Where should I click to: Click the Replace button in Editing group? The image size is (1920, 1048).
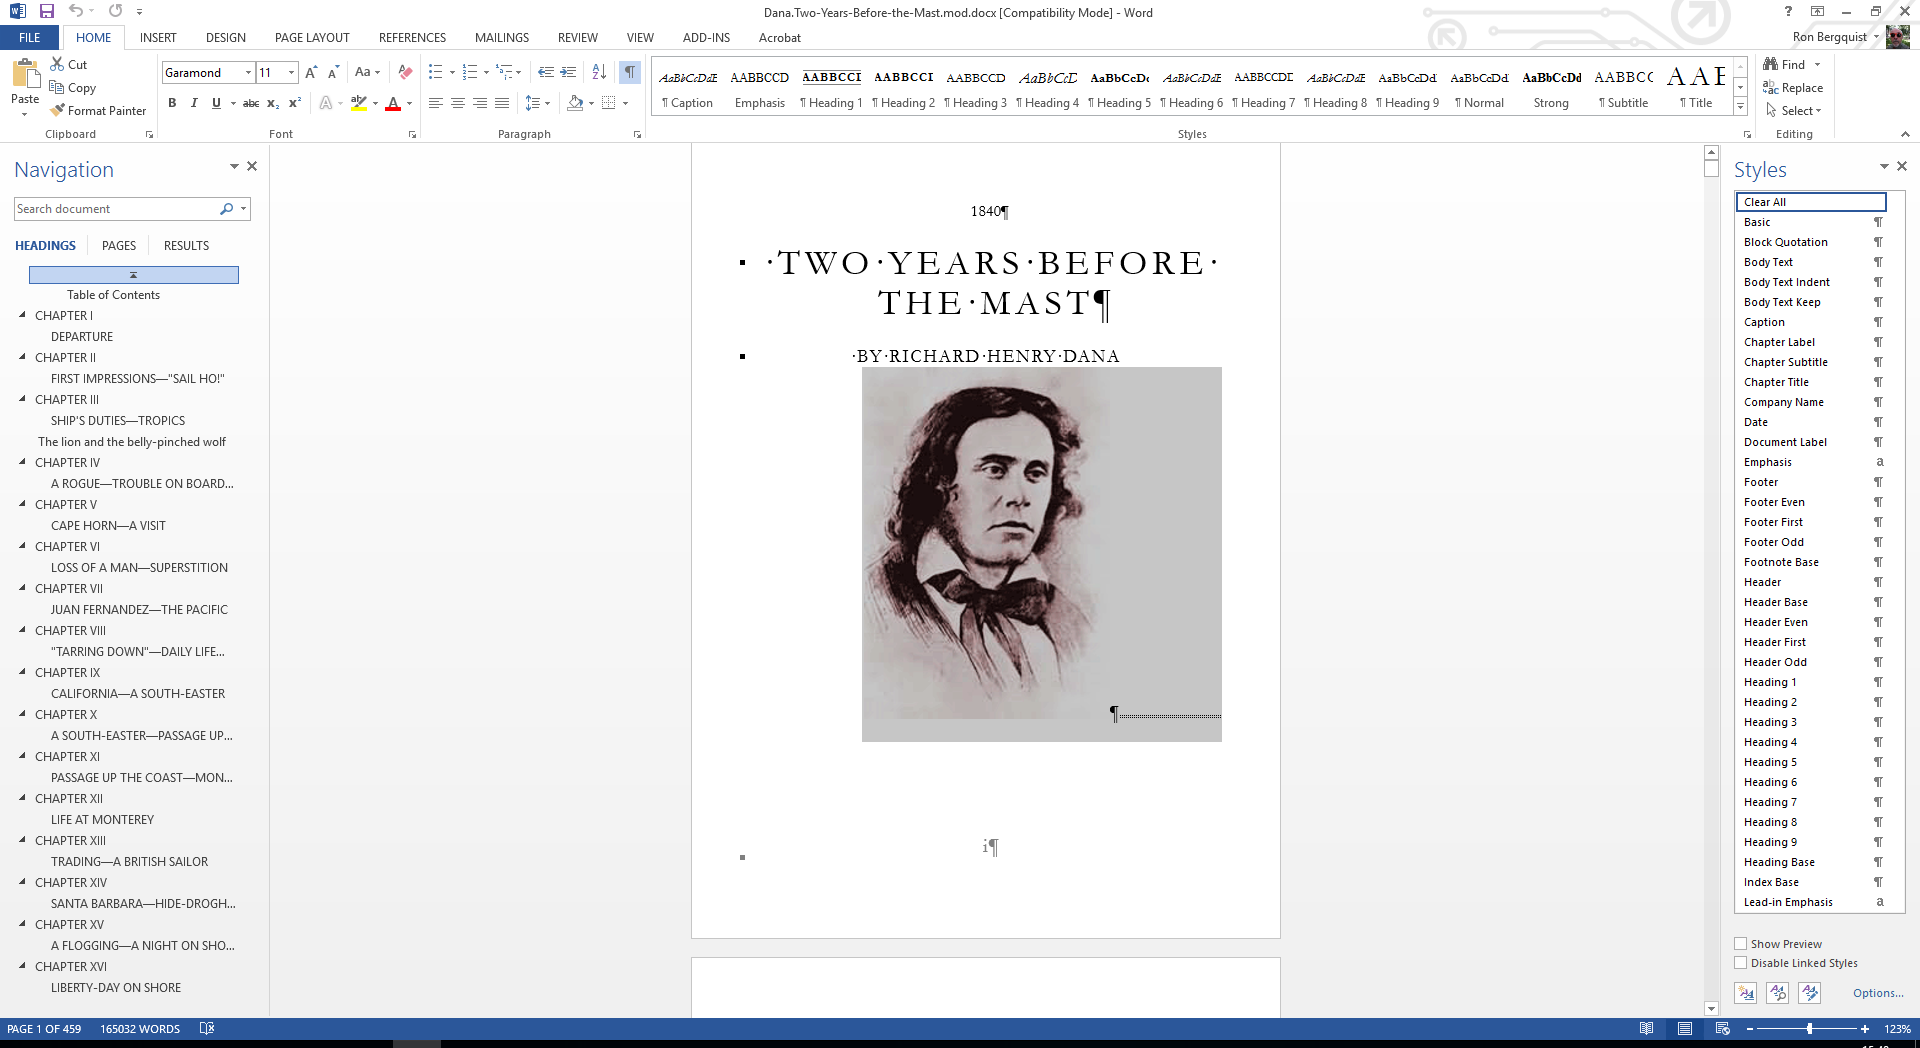[1794, 88]
